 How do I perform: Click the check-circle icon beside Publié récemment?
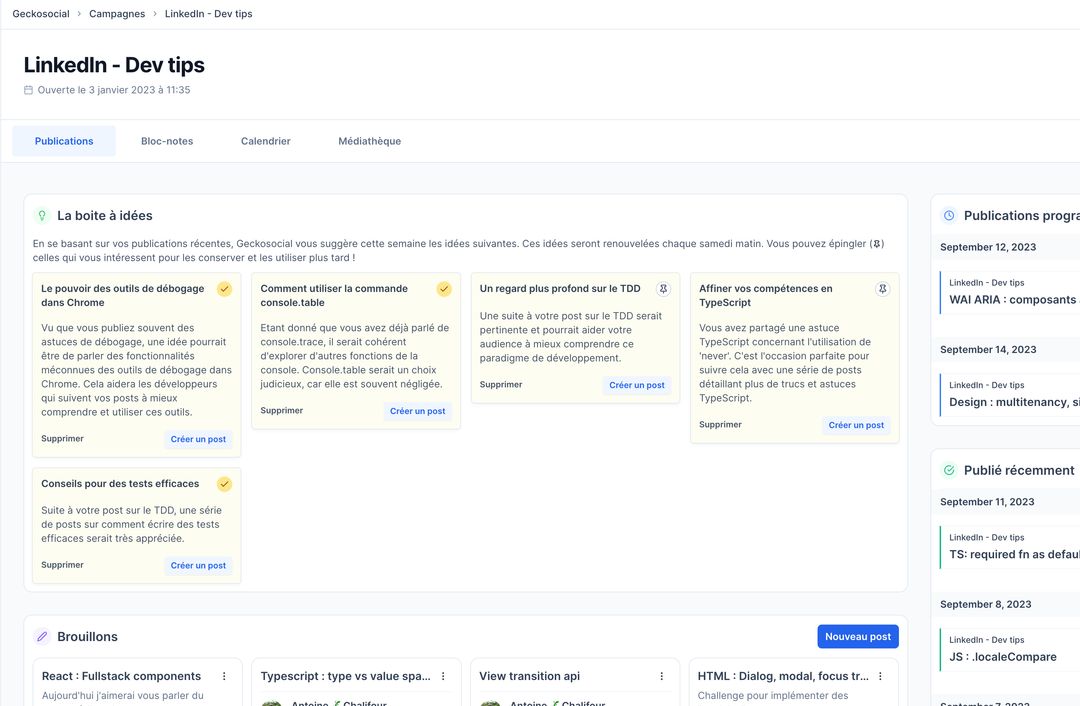[x=949, y=470]
